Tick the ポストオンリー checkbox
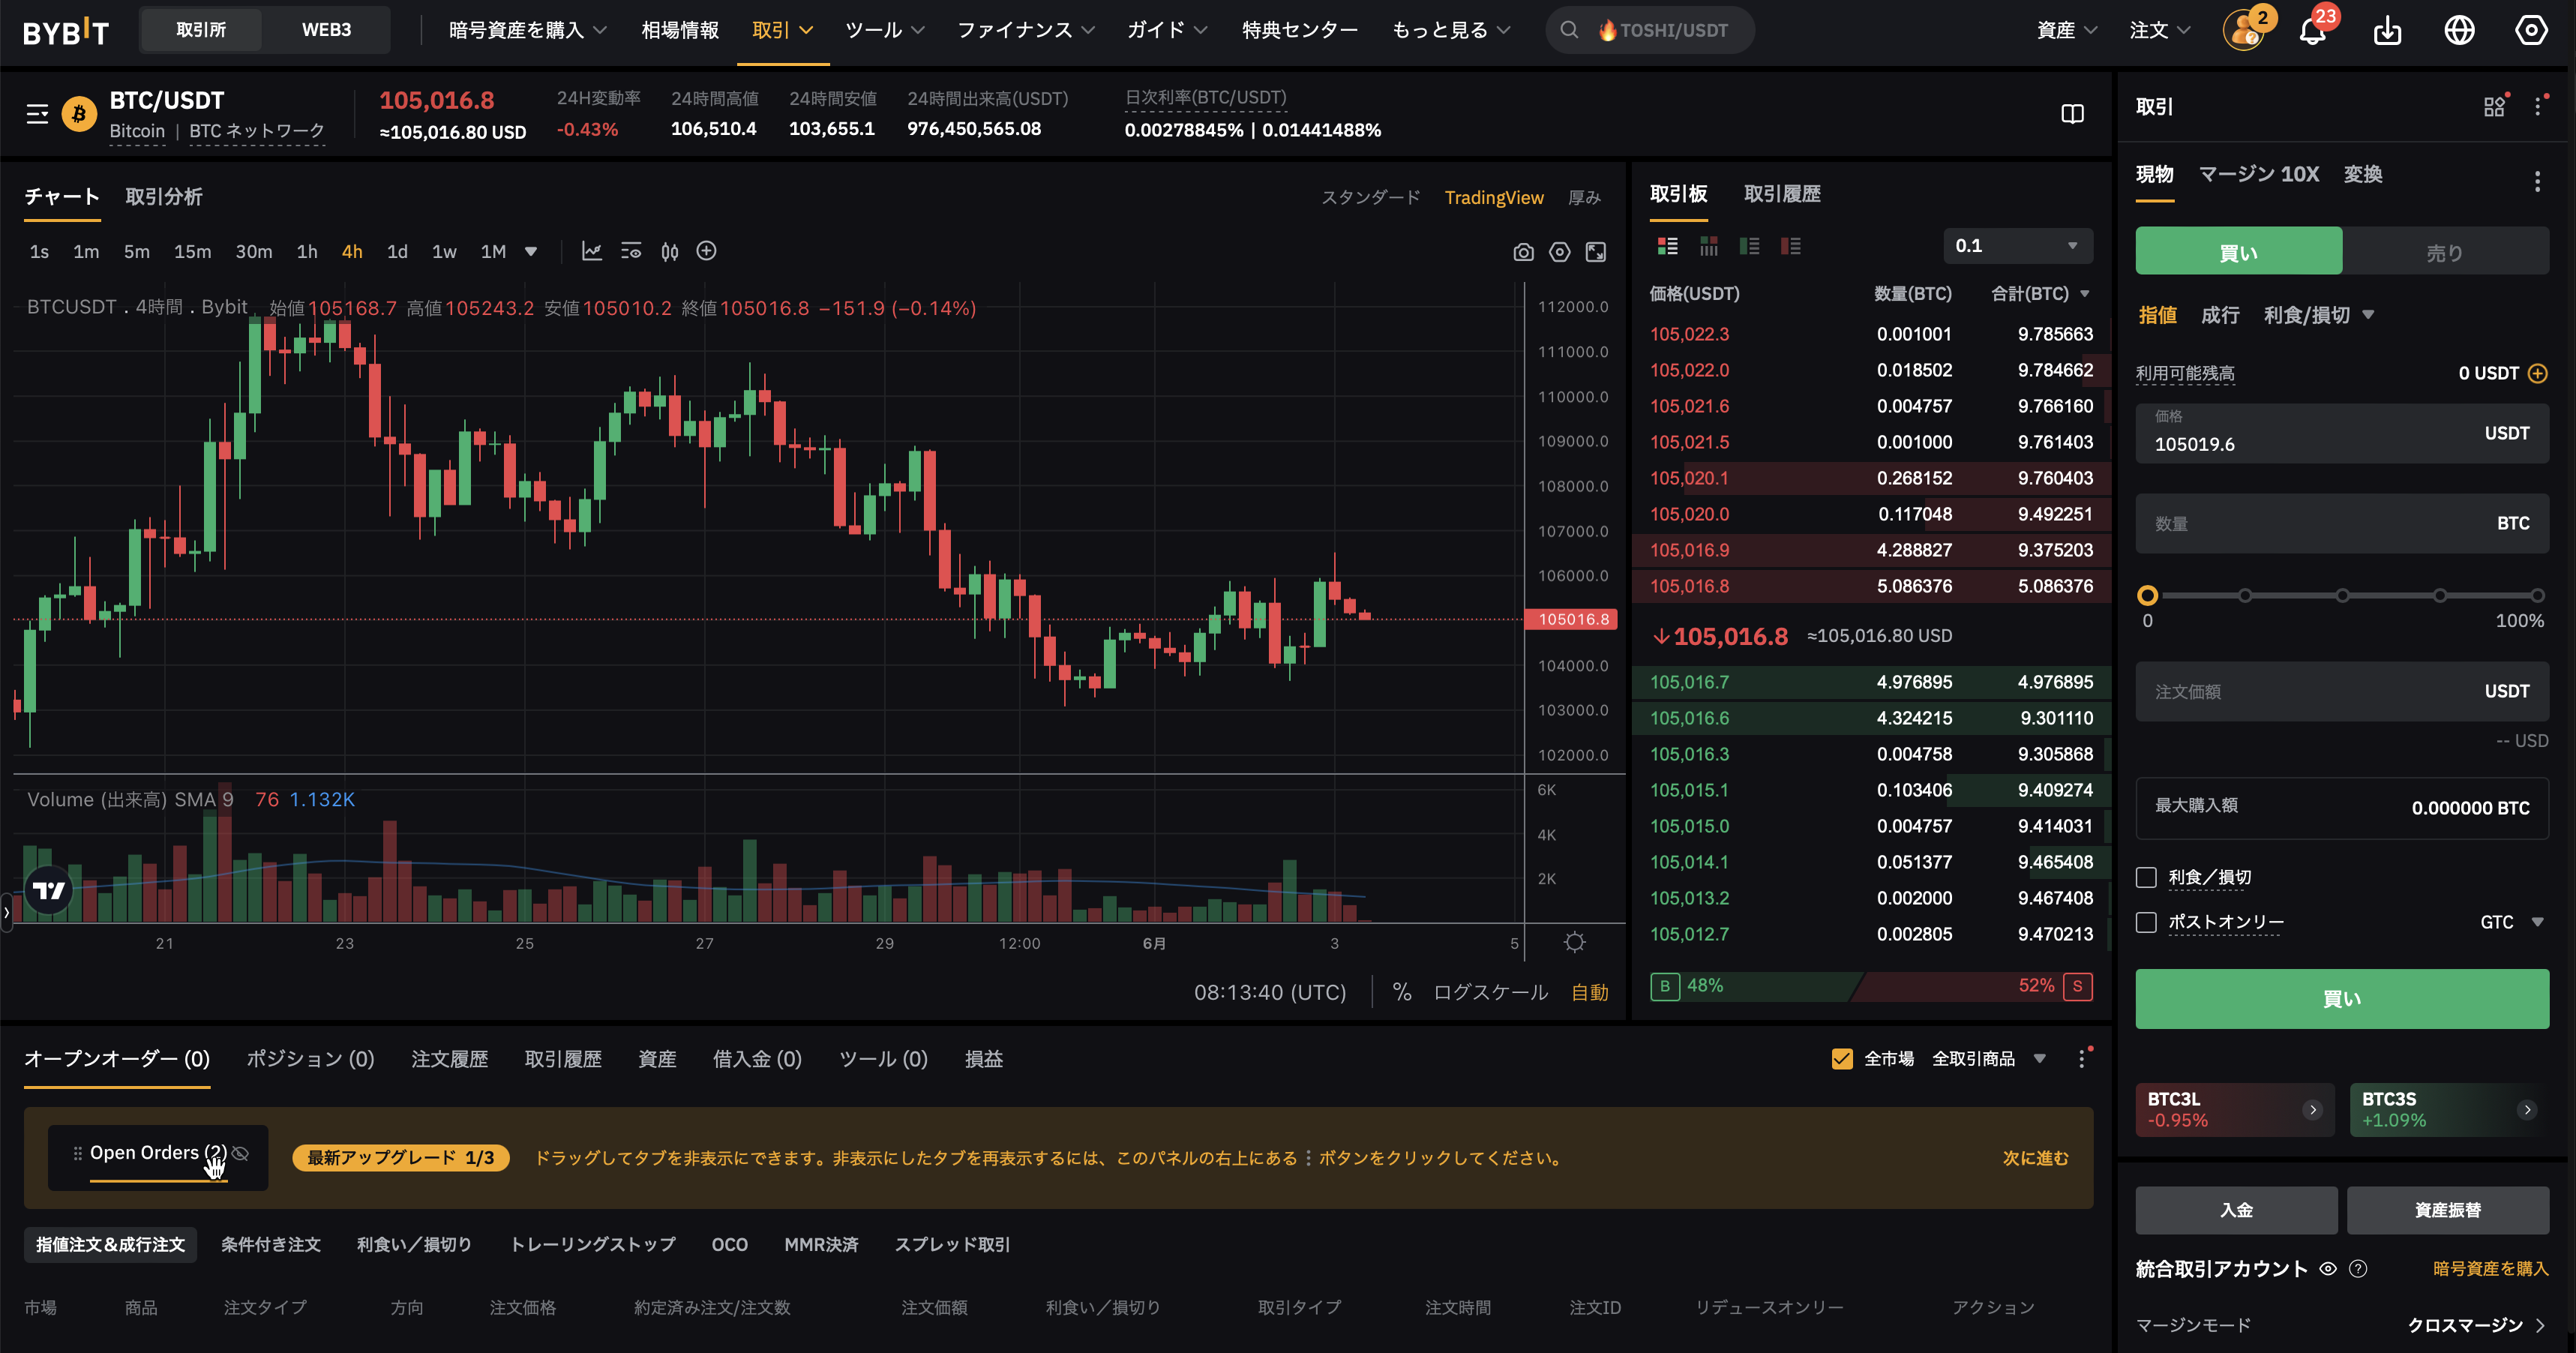This screenshot has width=2576, height=1353. (x=2146, y=922)
